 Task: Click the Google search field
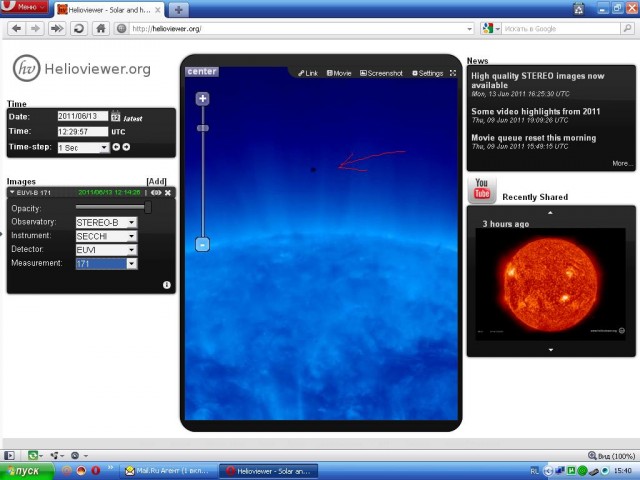pos(561,29)
